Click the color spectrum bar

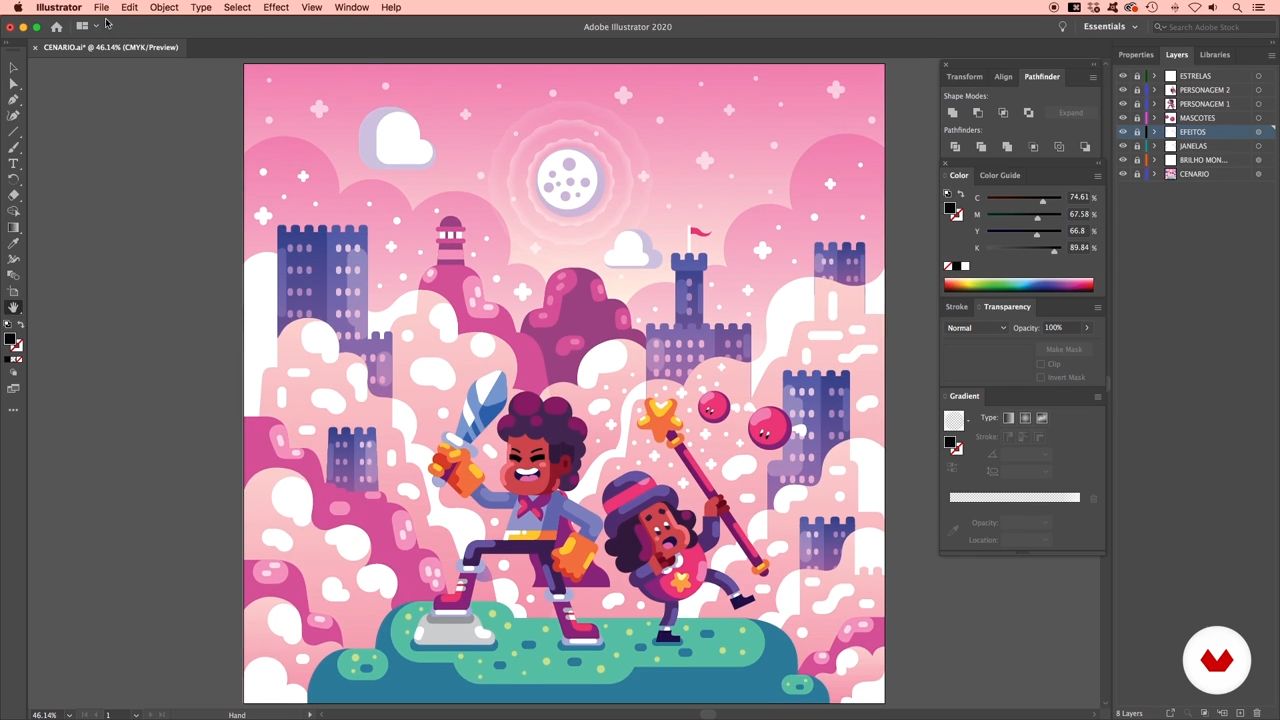1018,285
